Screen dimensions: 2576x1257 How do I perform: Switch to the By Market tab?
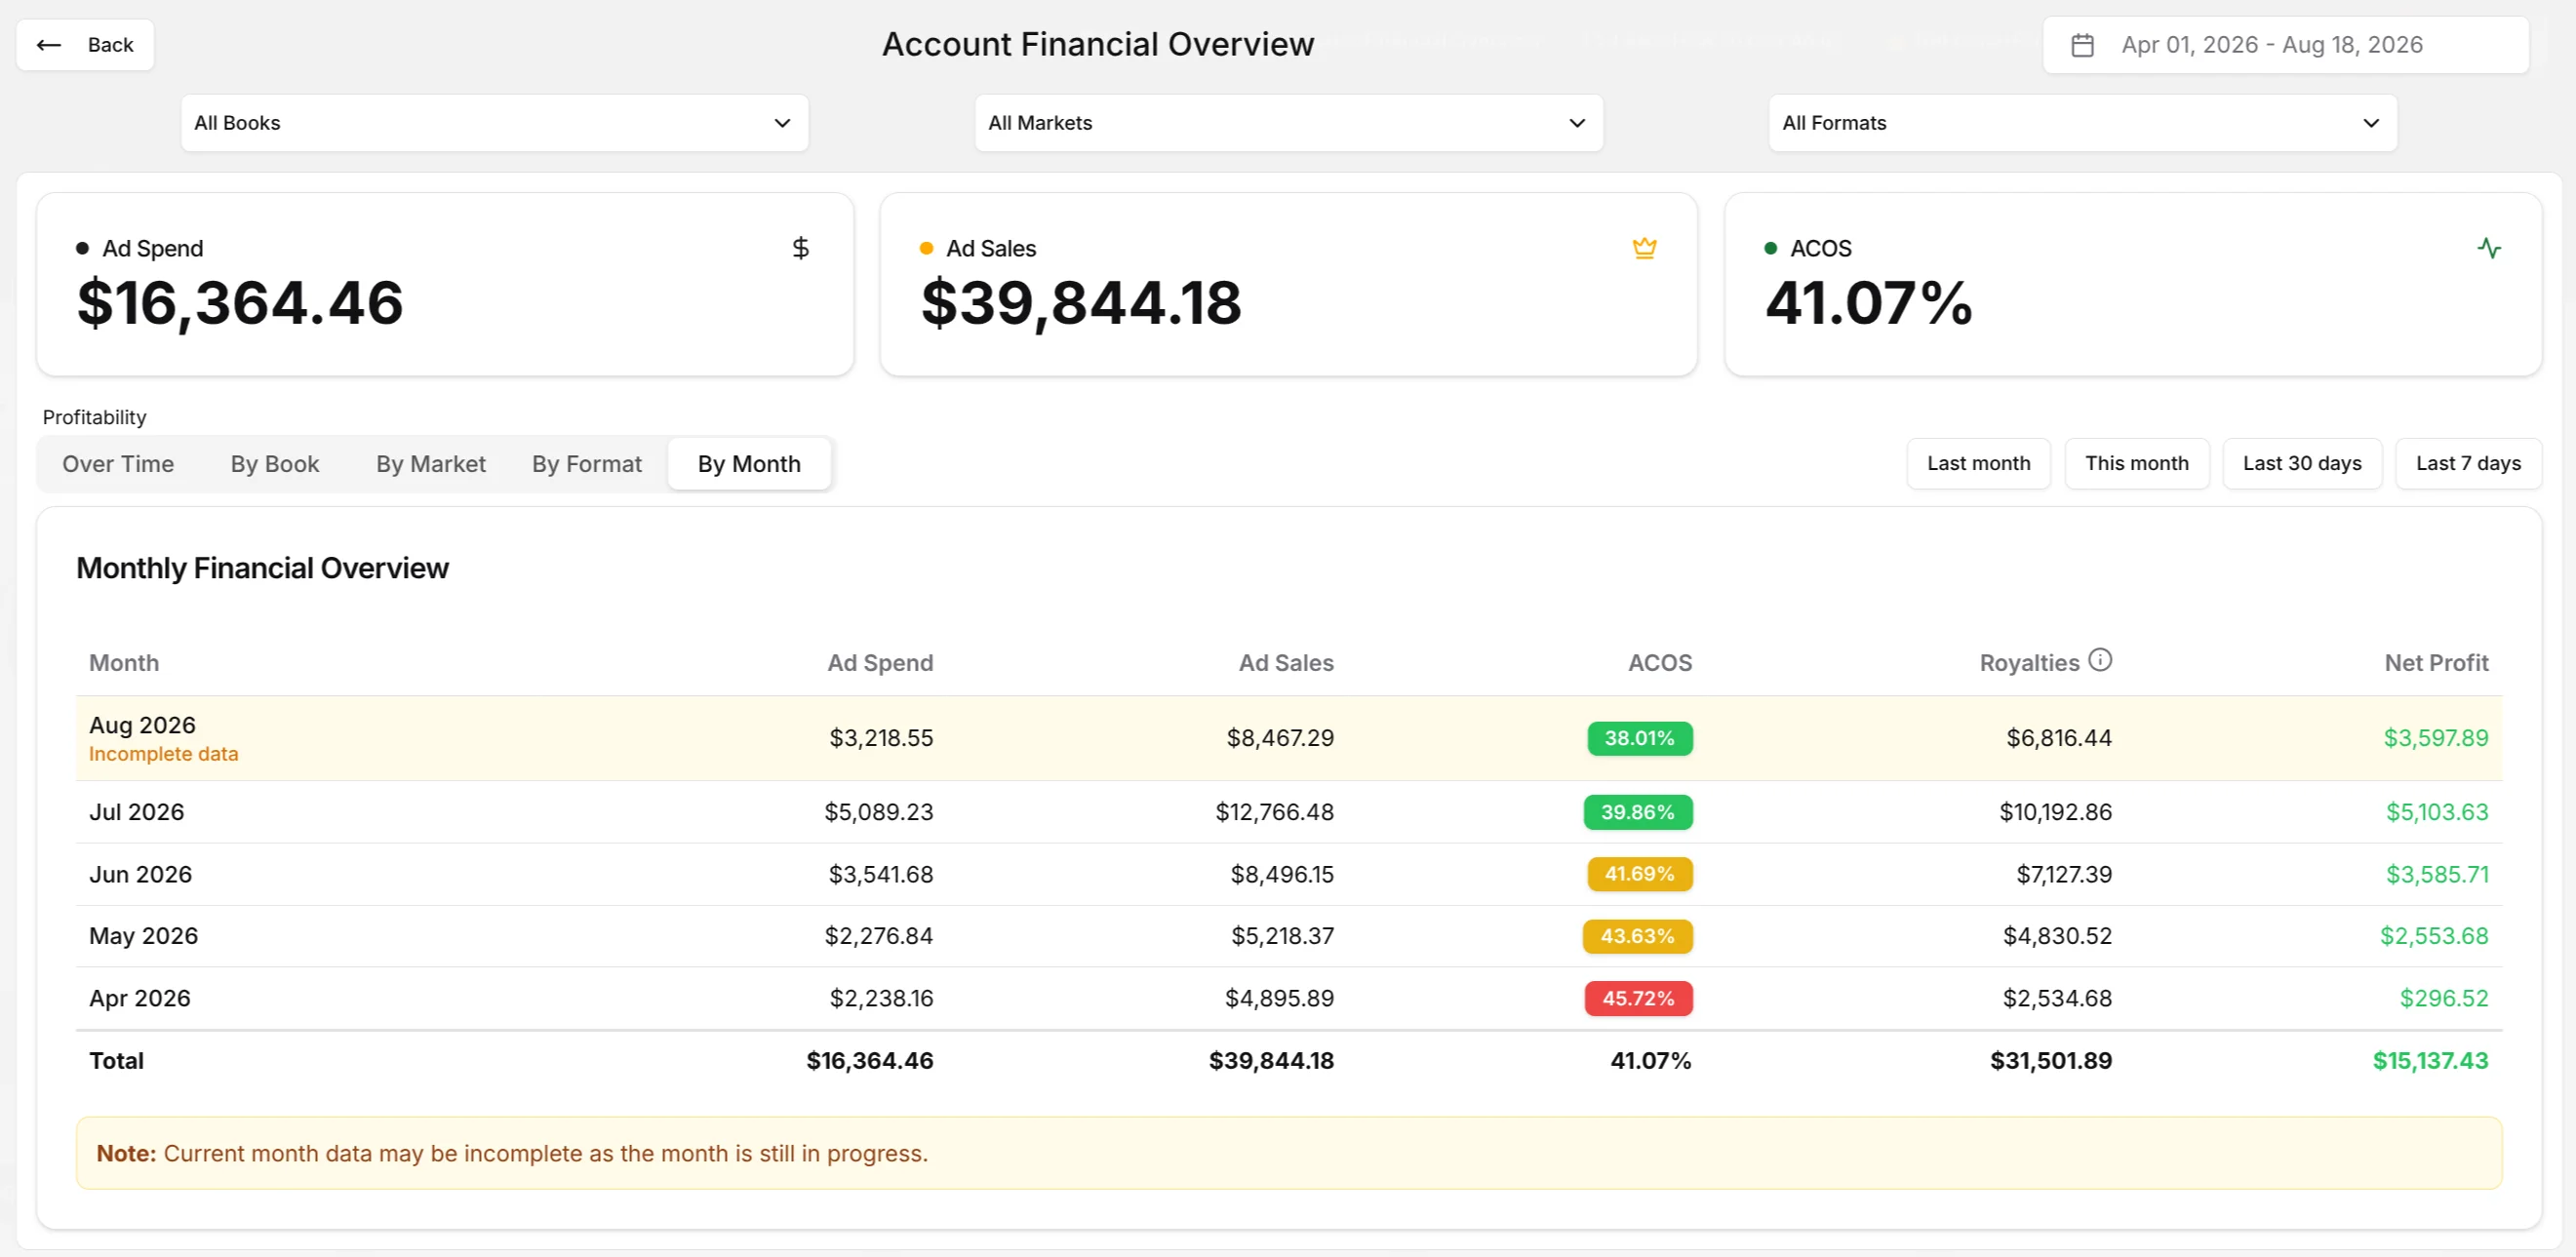(431, 464)
